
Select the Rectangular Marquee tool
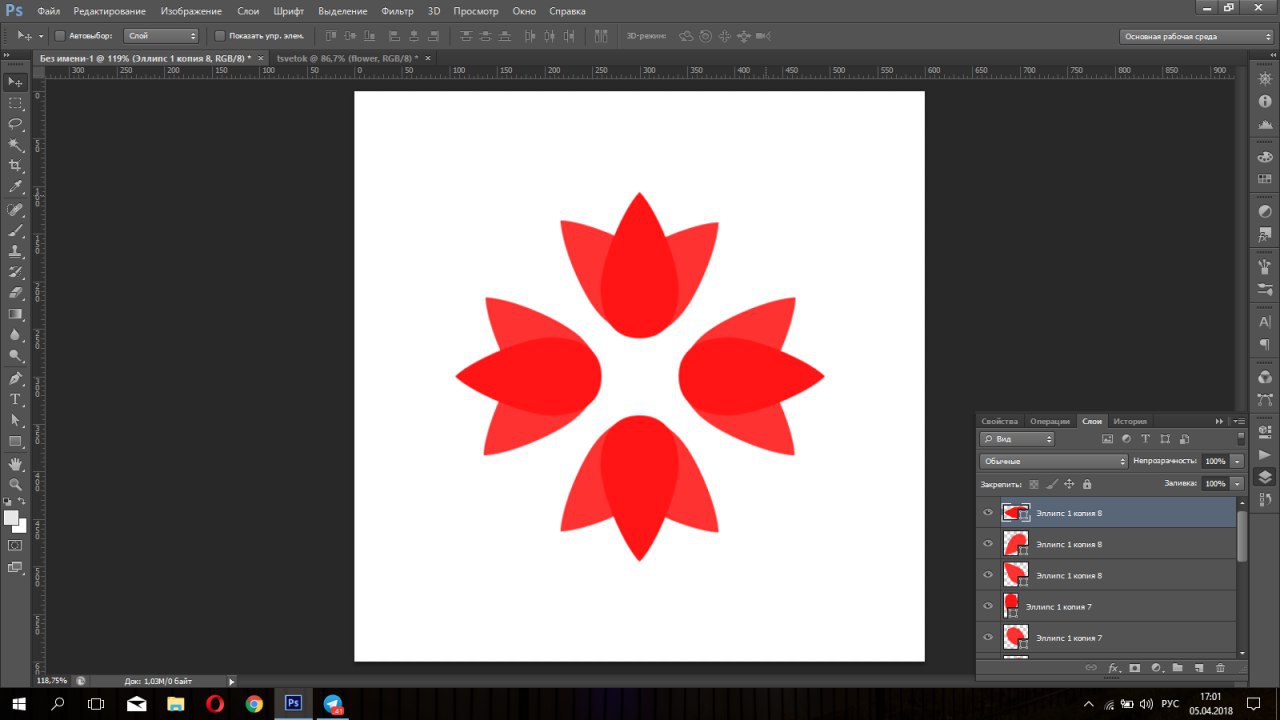(x=15, y=103)
